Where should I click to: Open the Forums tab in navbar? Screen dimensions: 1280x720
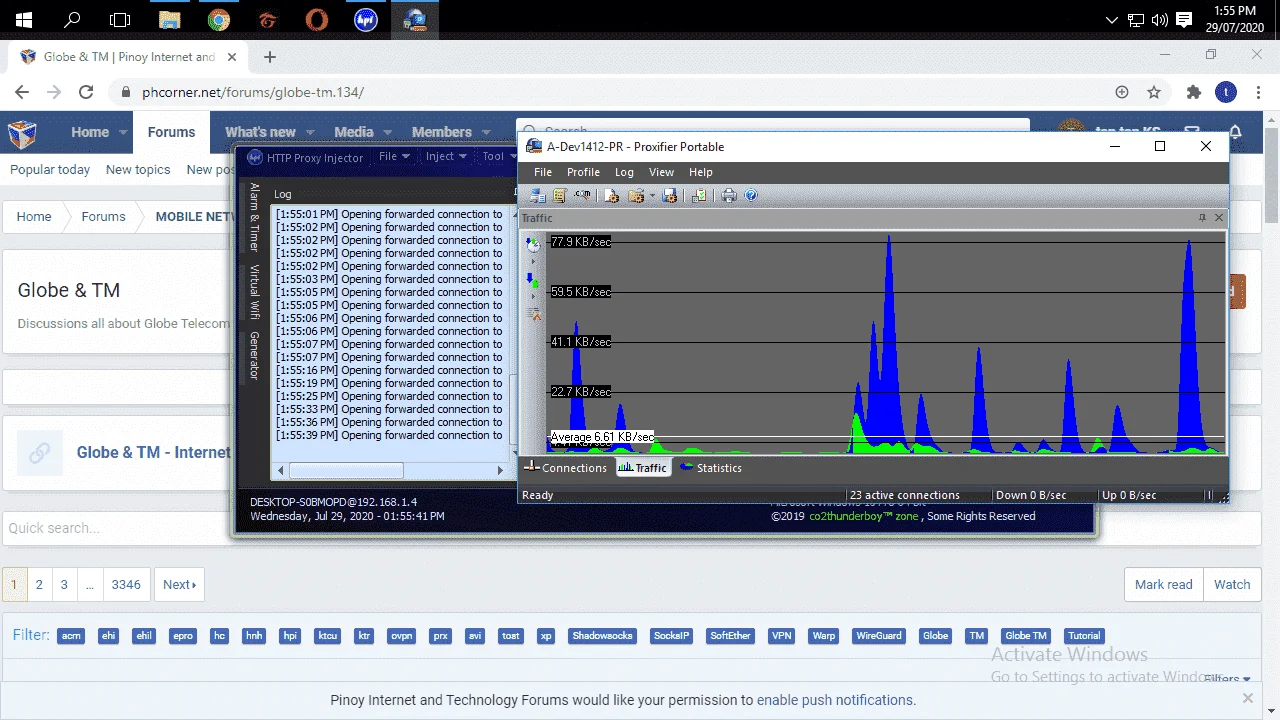[172, 132]
